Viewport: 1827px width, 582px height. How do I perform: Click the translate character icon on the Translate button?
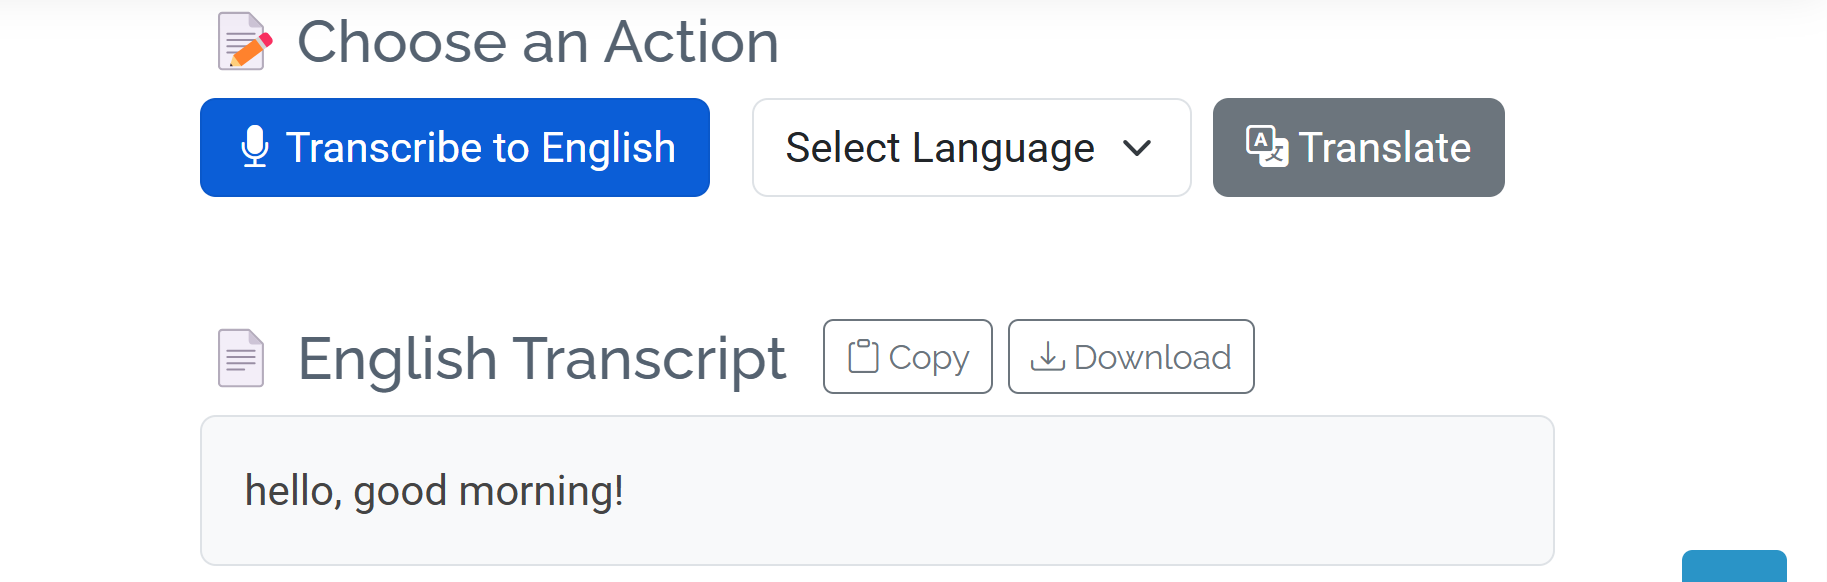tap(1264, 147)
